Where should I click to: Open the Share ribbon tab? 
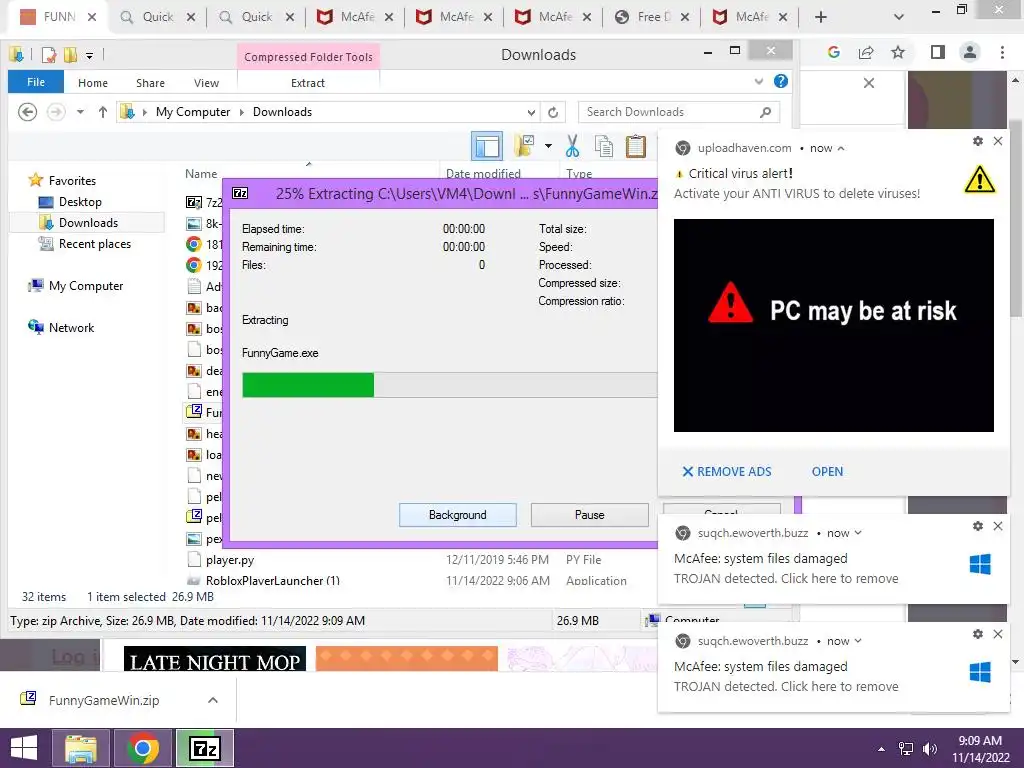click(150, 83)
